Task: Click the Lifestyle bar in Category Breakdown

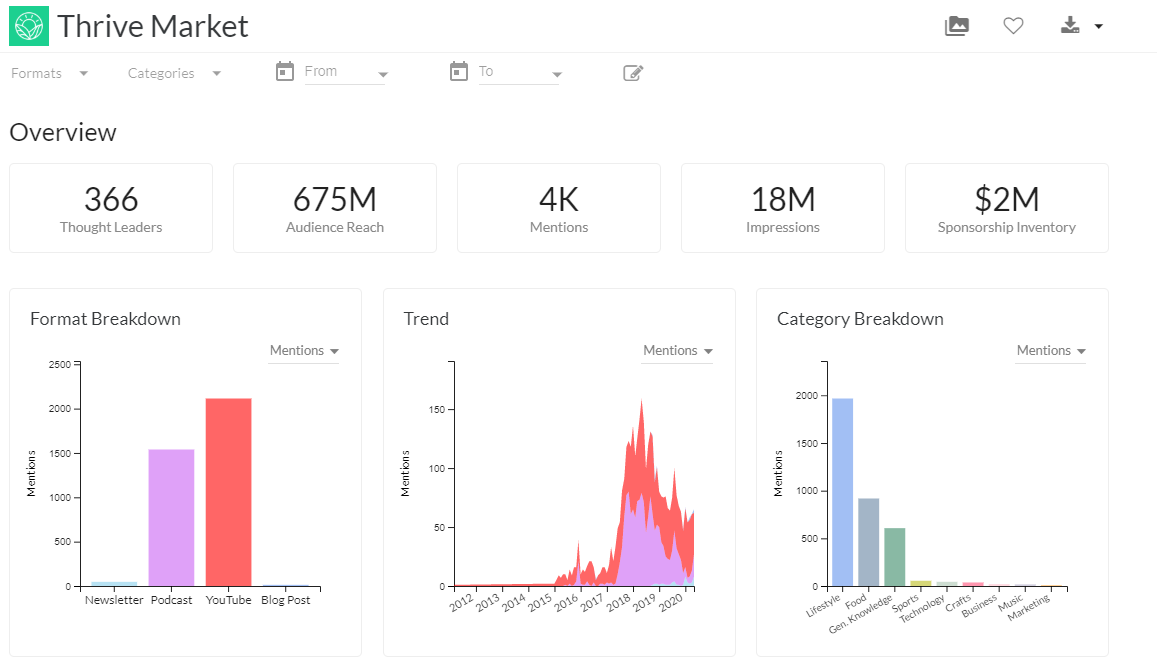Action: point(843,492)
